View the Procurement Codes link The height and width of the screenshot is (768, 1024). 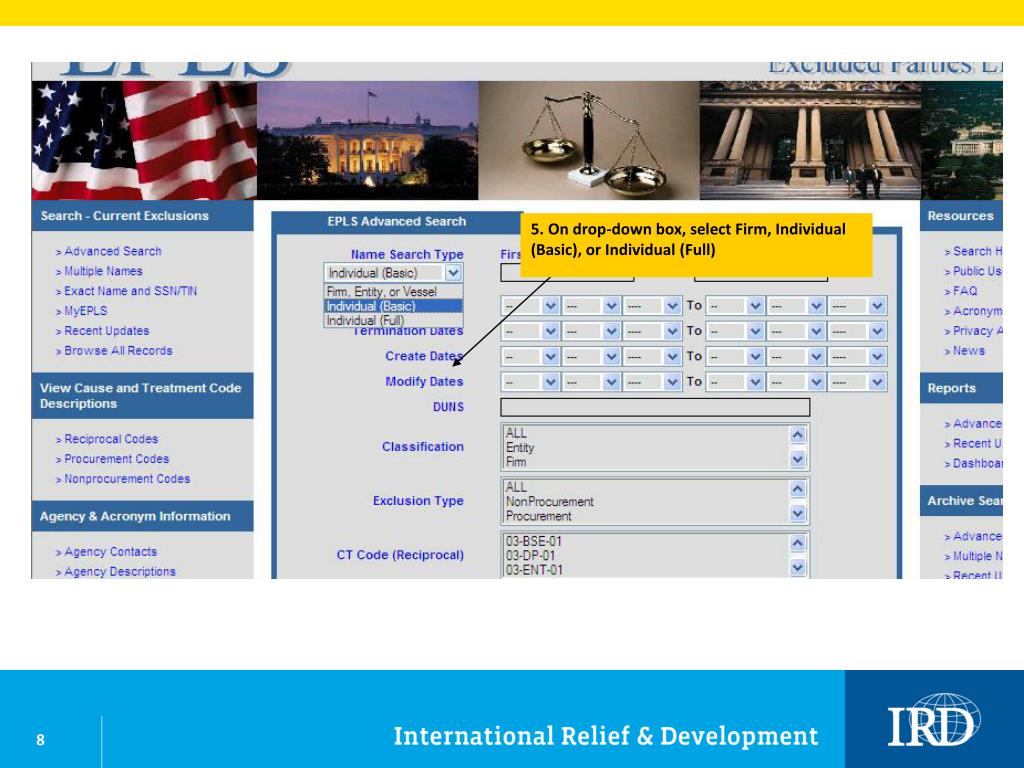click(x=116, y=459)
